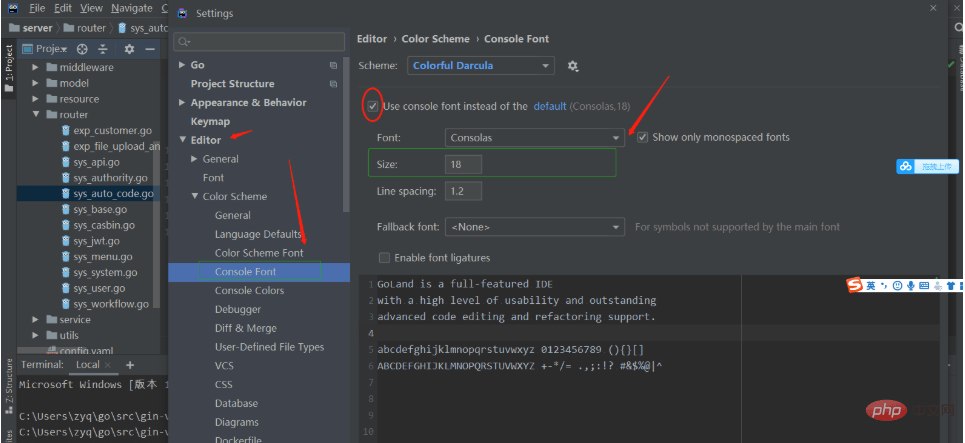Image resolution: width=965 pixels, height=443 pixels.
Task: Click gopher icon of exp_customer.go
Action: click(x=66, y=130)
